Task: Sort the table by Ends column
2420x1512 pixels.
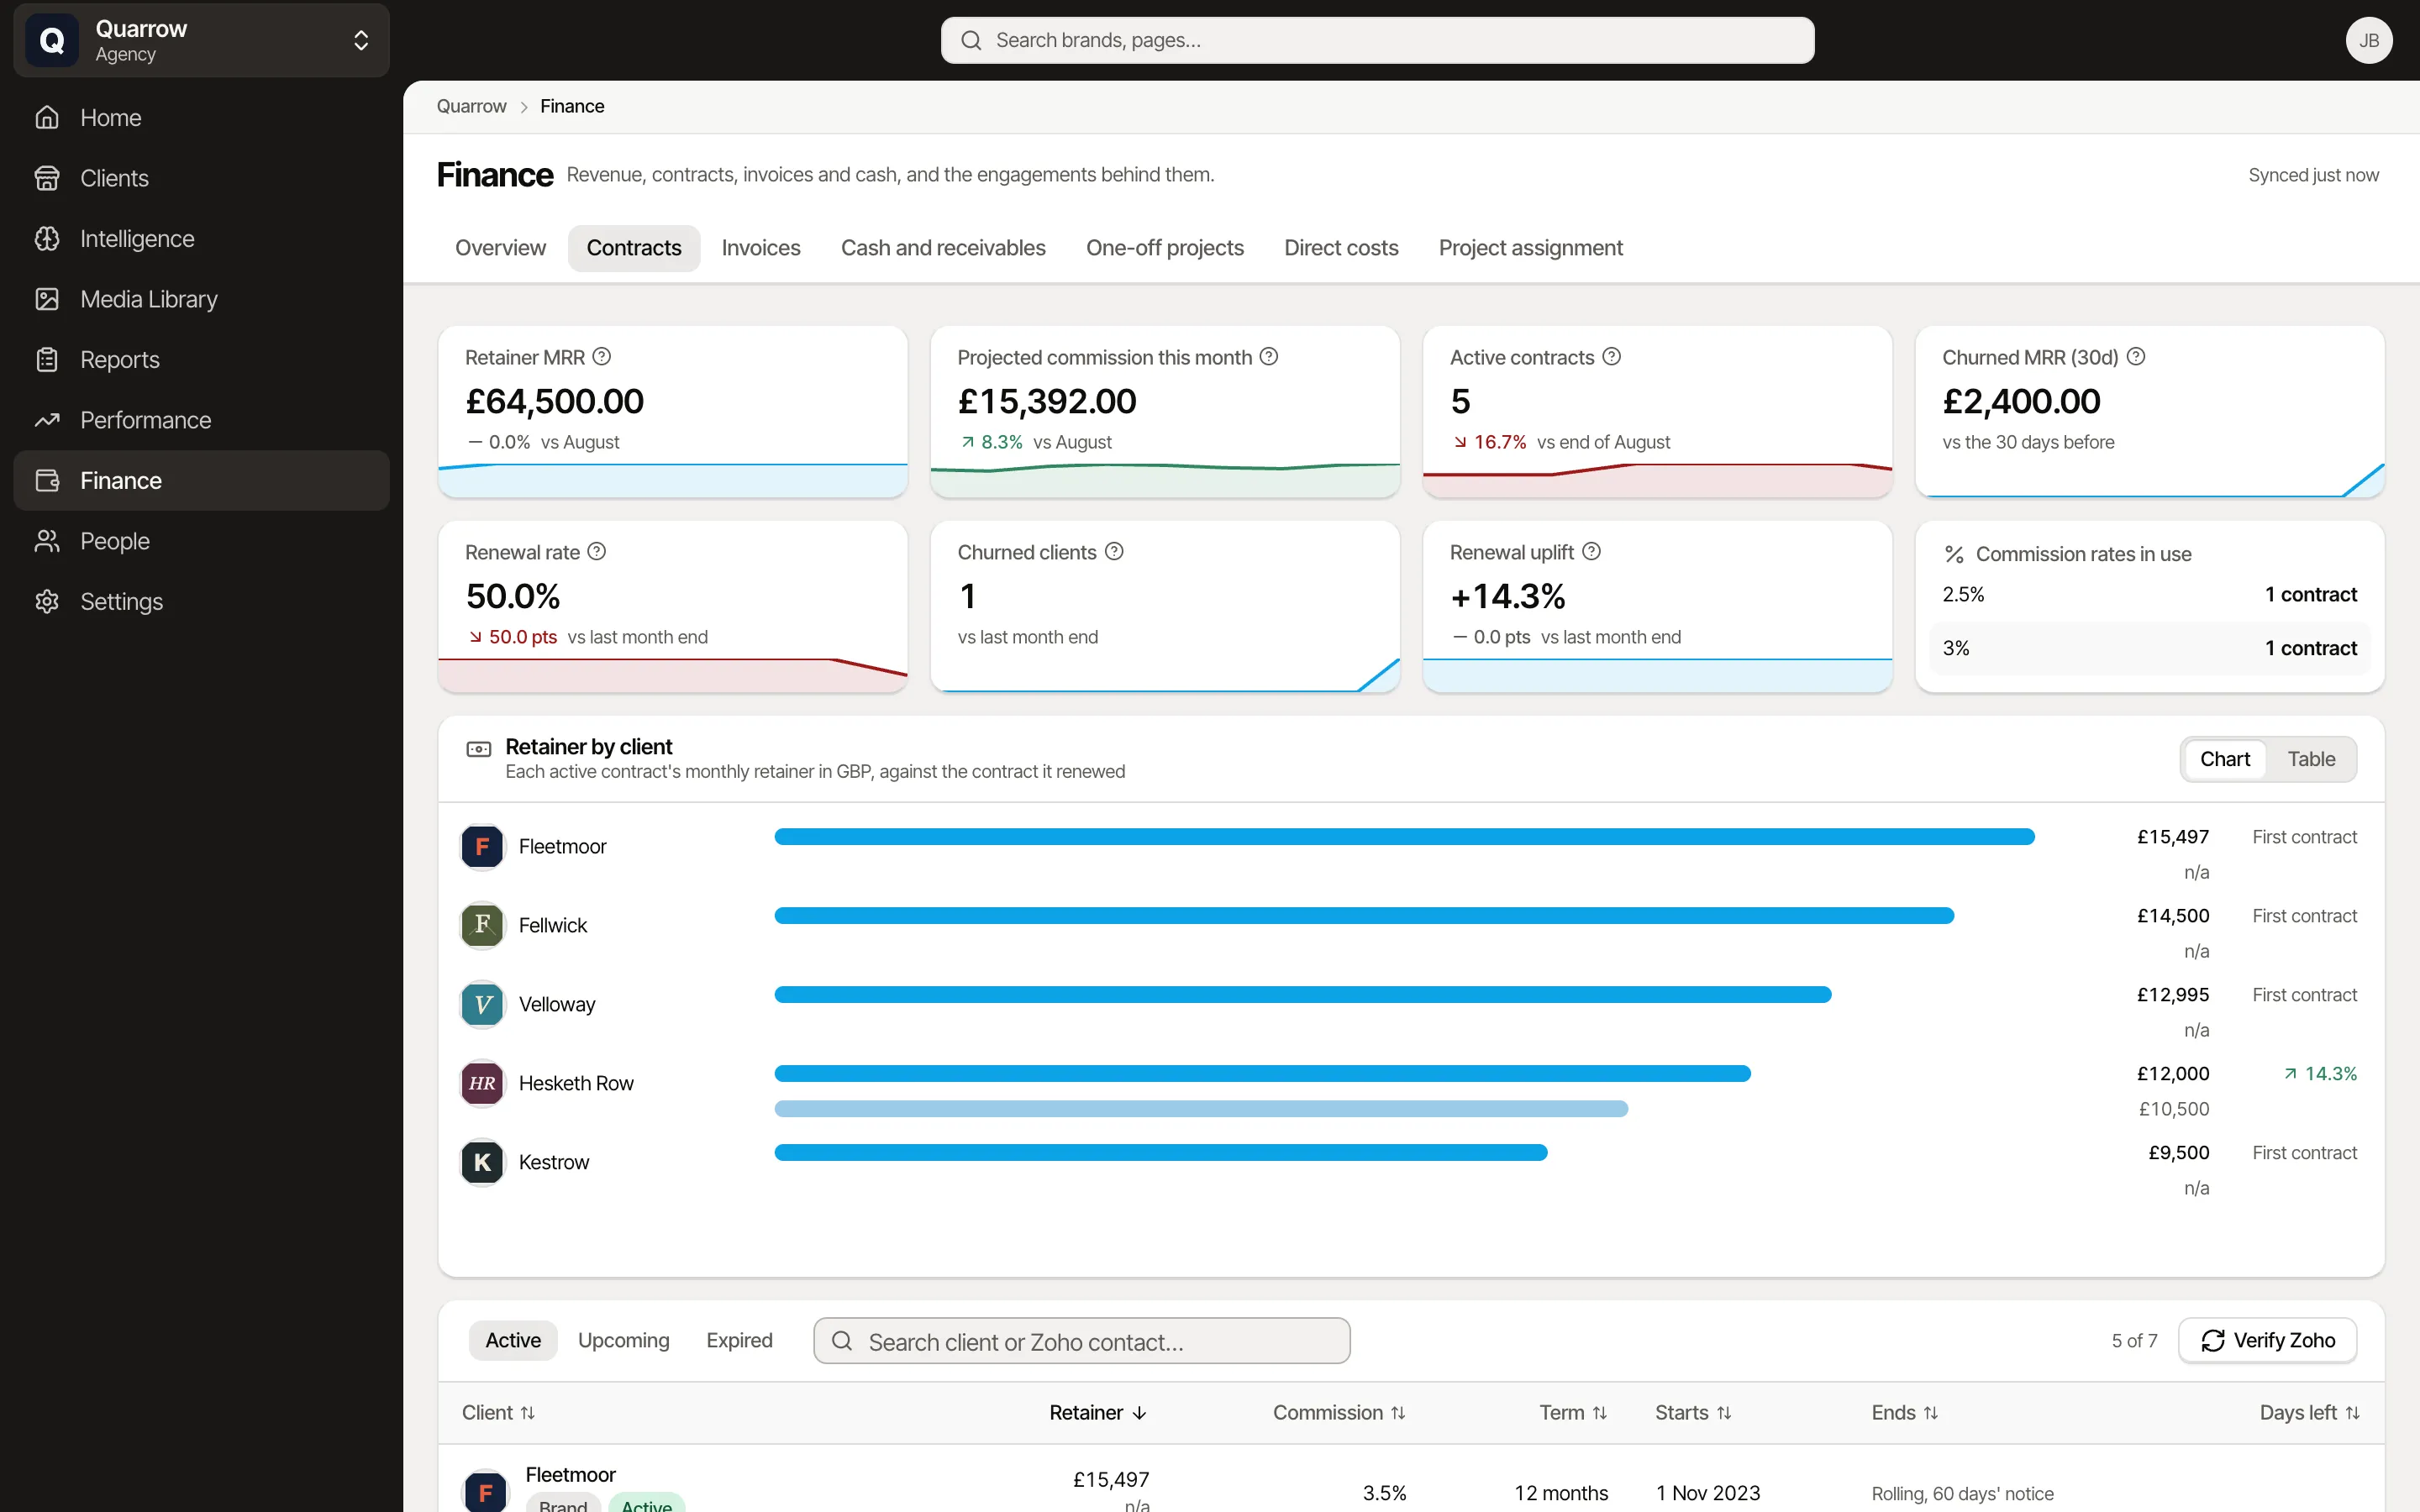Action: click(x=1905, y=1413)
